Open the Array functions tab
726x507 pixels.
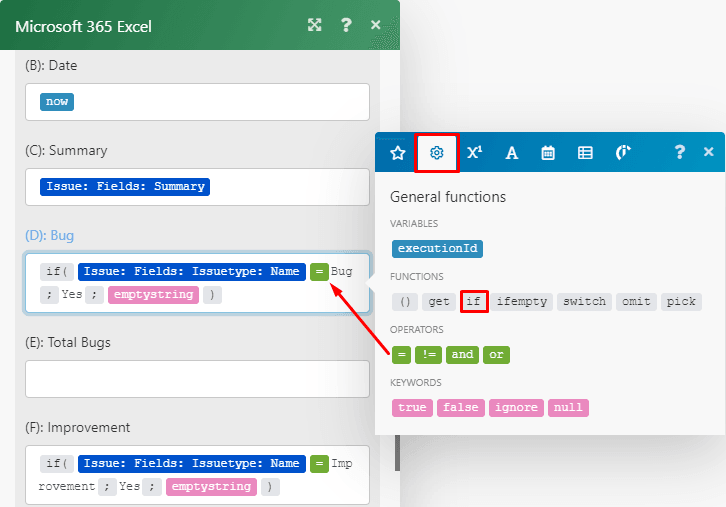pos(585,153)
